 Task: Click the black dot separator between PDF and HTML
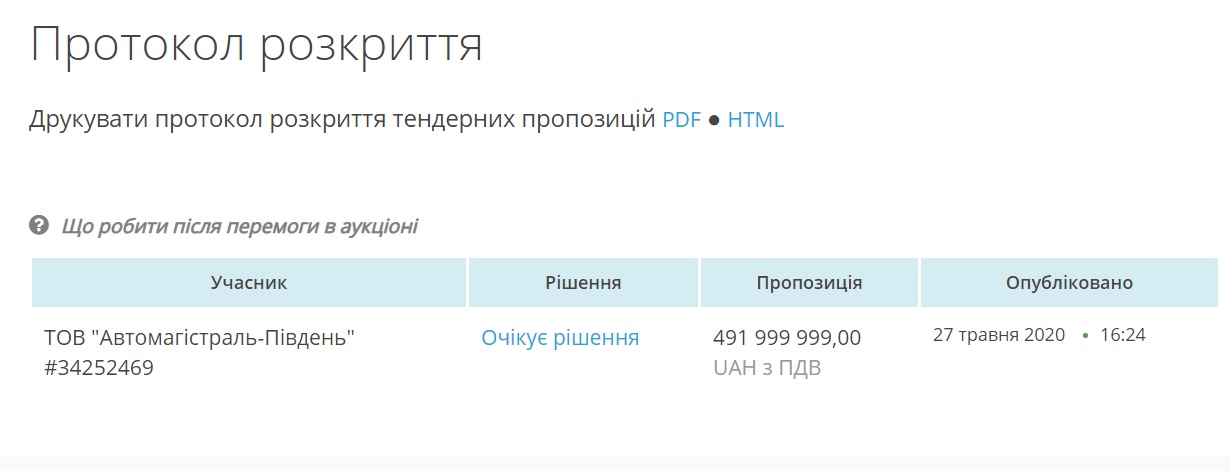(x=714, y=121)
